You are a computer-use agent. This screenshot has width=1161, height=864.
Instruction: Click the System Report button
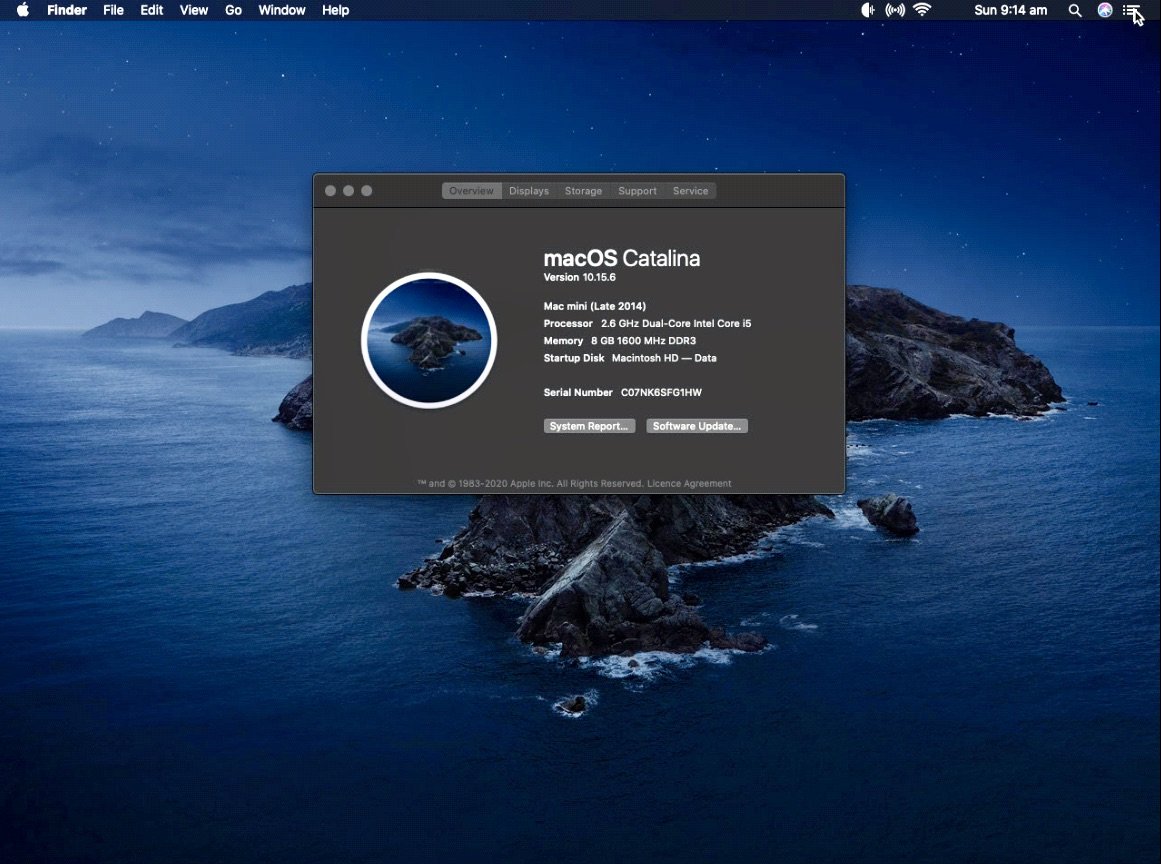click(589, 426)
